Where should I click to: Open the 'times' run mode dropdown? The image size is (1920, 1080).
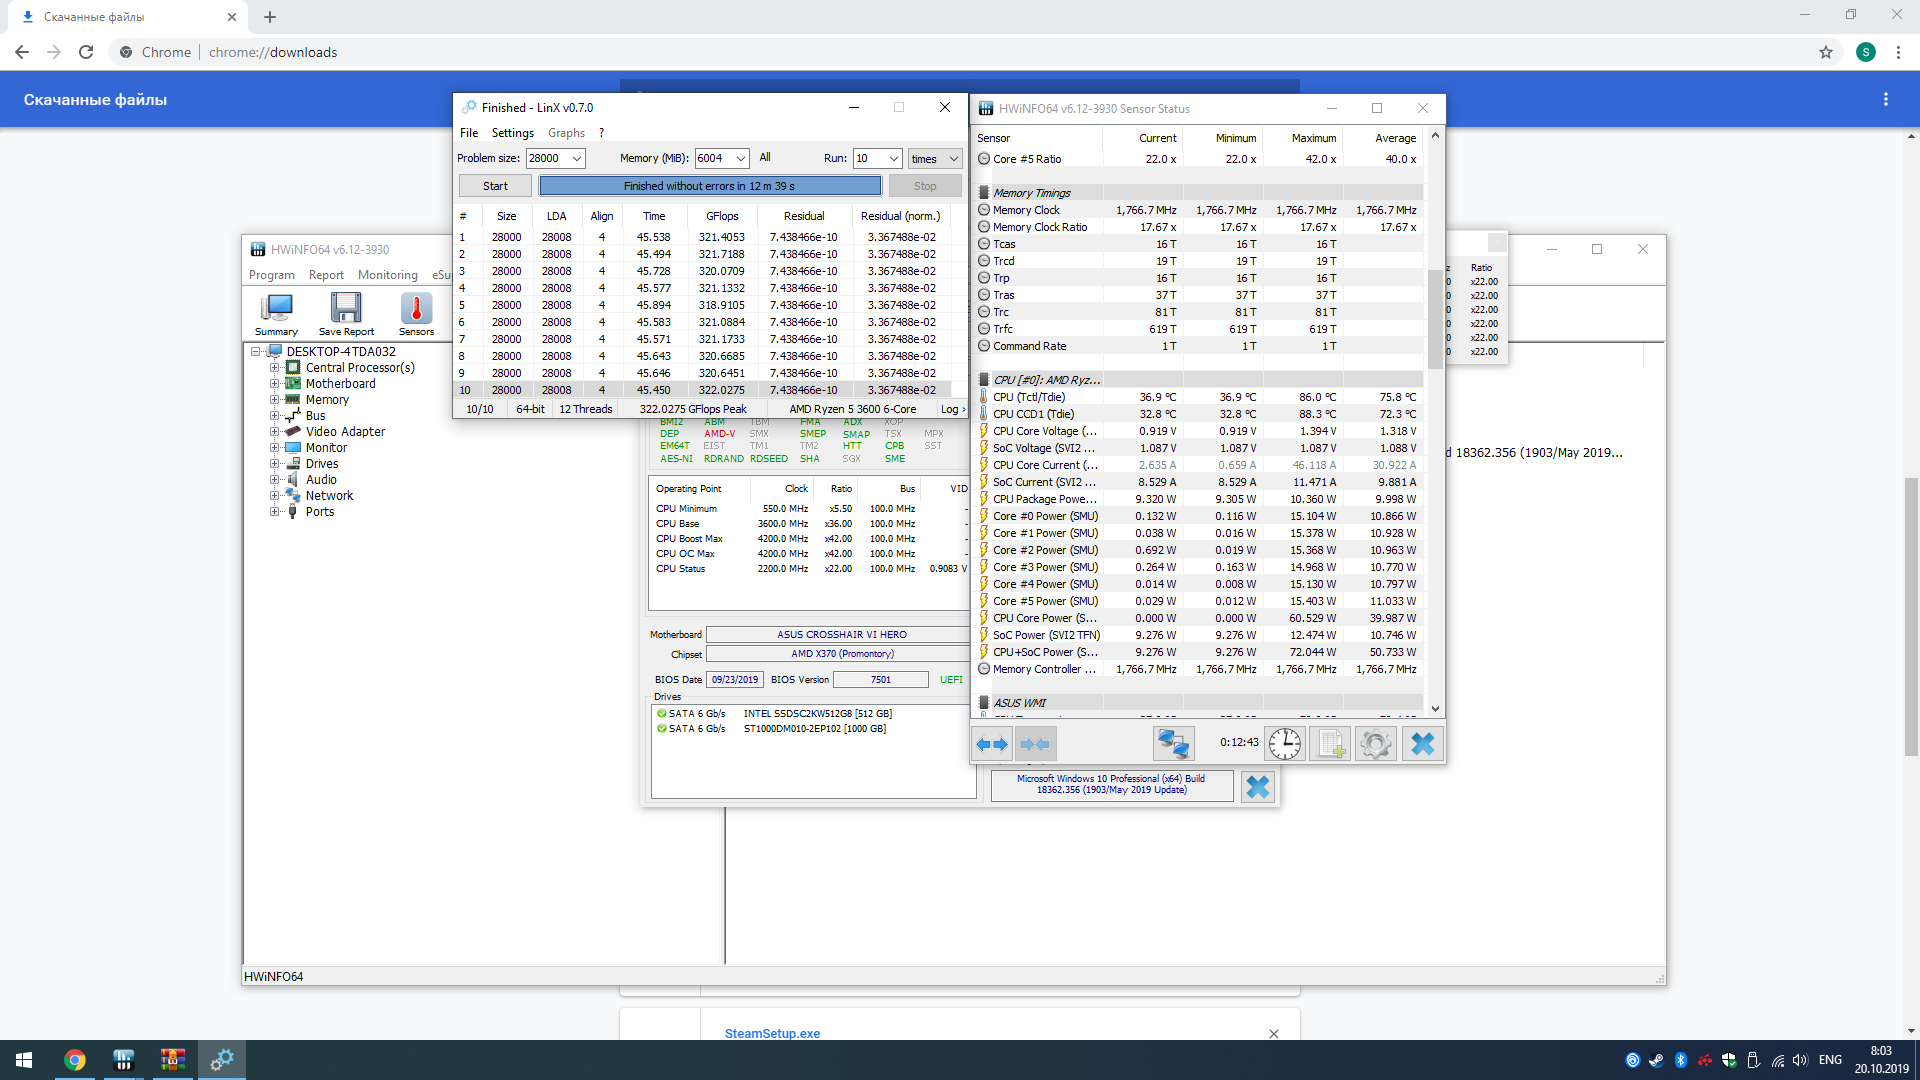coord(953,159)
